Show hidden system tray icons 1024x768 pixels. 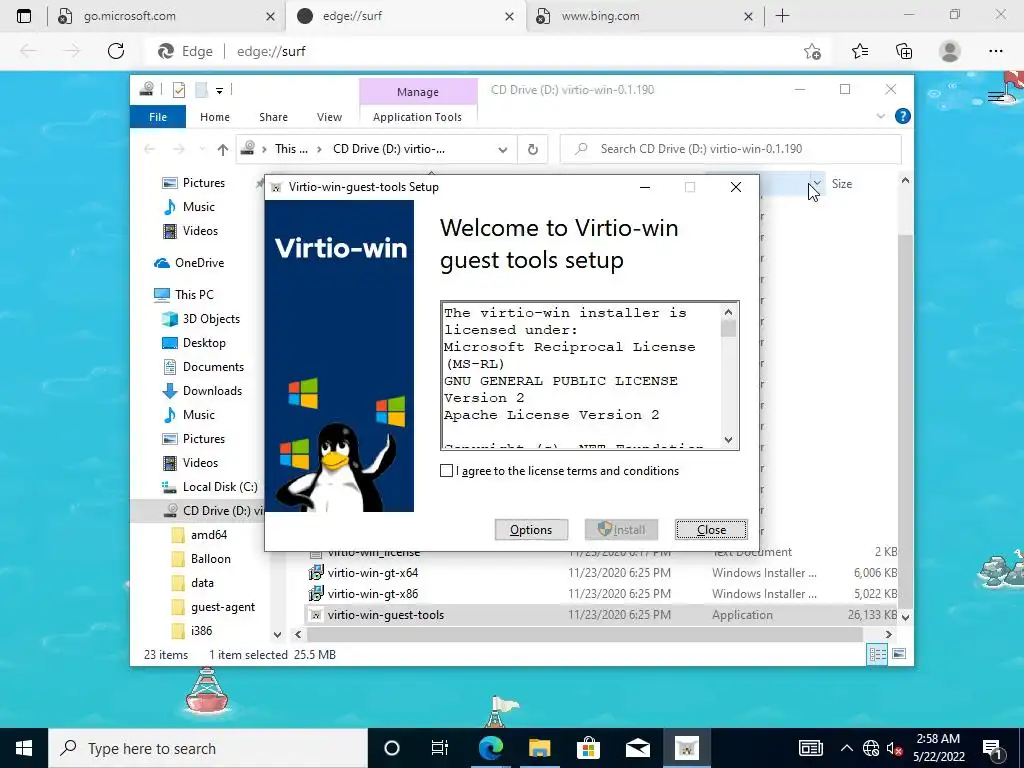coord(846,748)
